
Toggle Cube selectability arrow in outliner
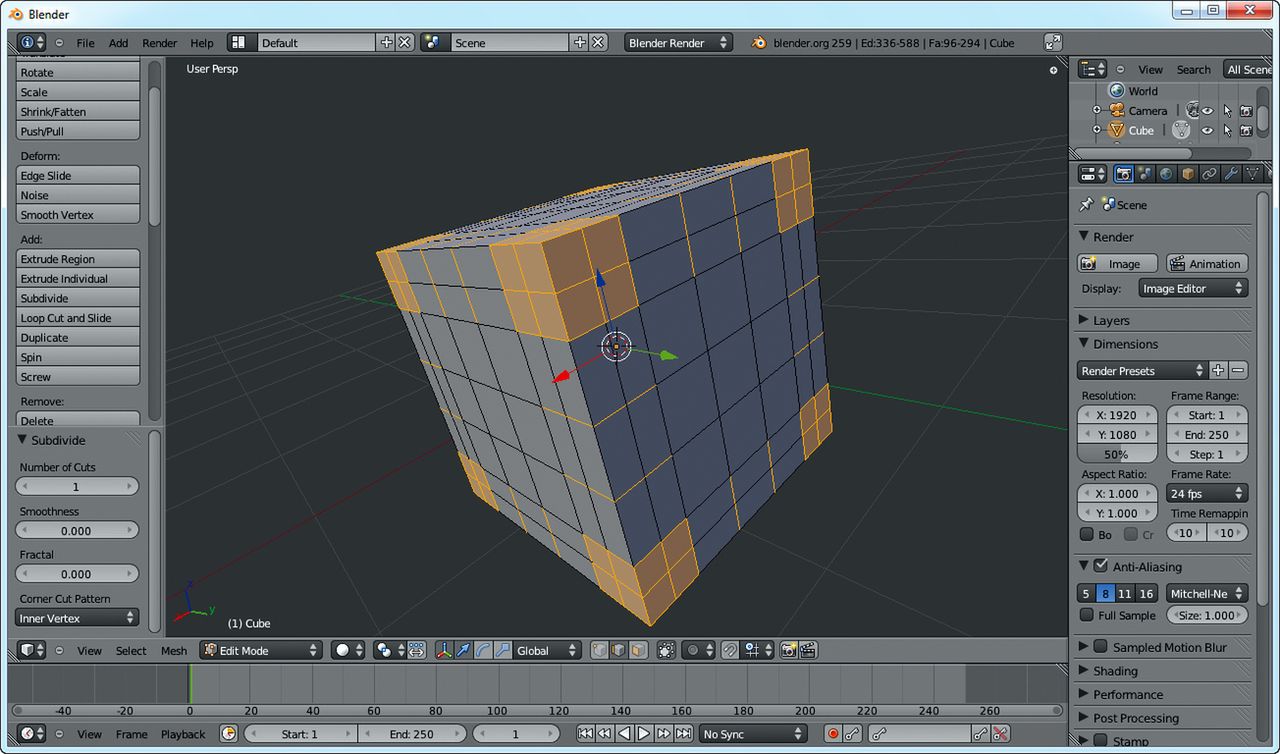tap(1227, 131)
